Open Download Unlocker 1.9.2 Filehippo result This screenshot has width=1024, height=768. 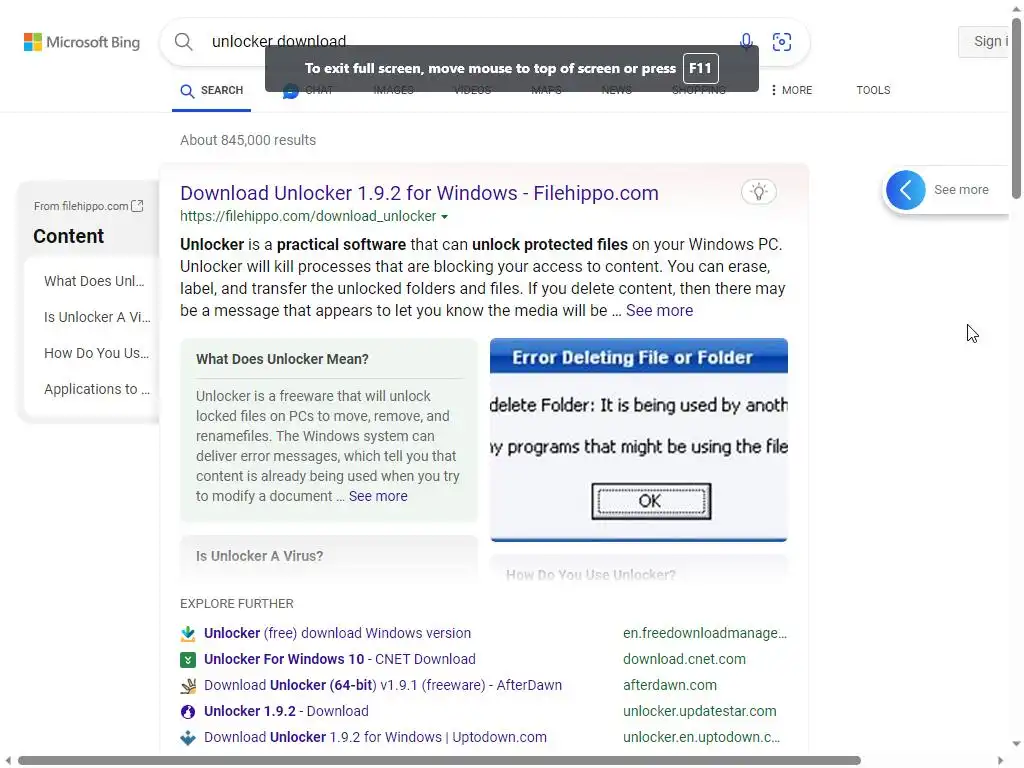tap(419, 193)
